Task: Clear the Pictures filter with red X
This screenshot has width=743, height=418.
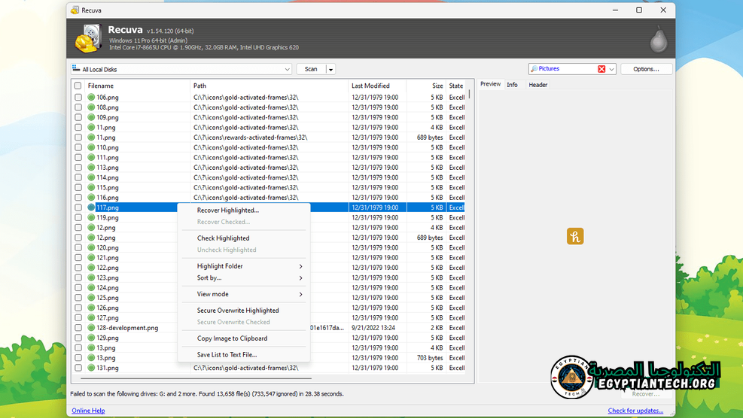Action: [x=601, y=69]
